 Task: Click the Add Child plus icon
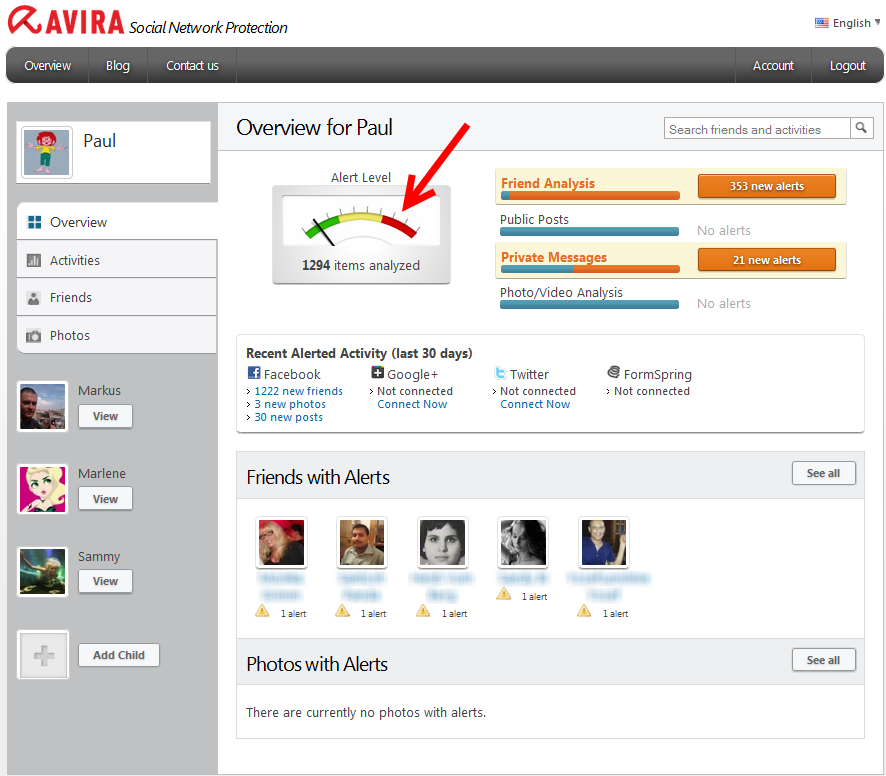(42, 655)
